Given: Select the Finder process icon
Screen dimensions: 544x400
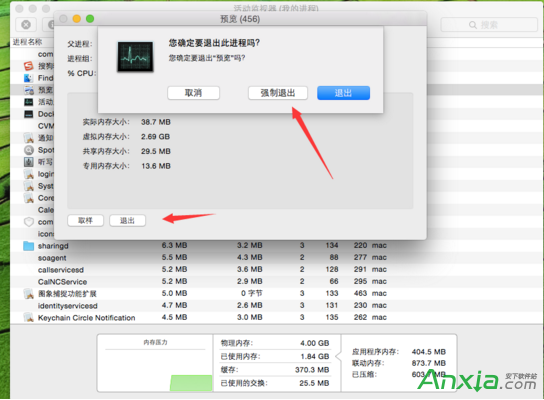Looking at the screenshot, I should tap(28, 78).
